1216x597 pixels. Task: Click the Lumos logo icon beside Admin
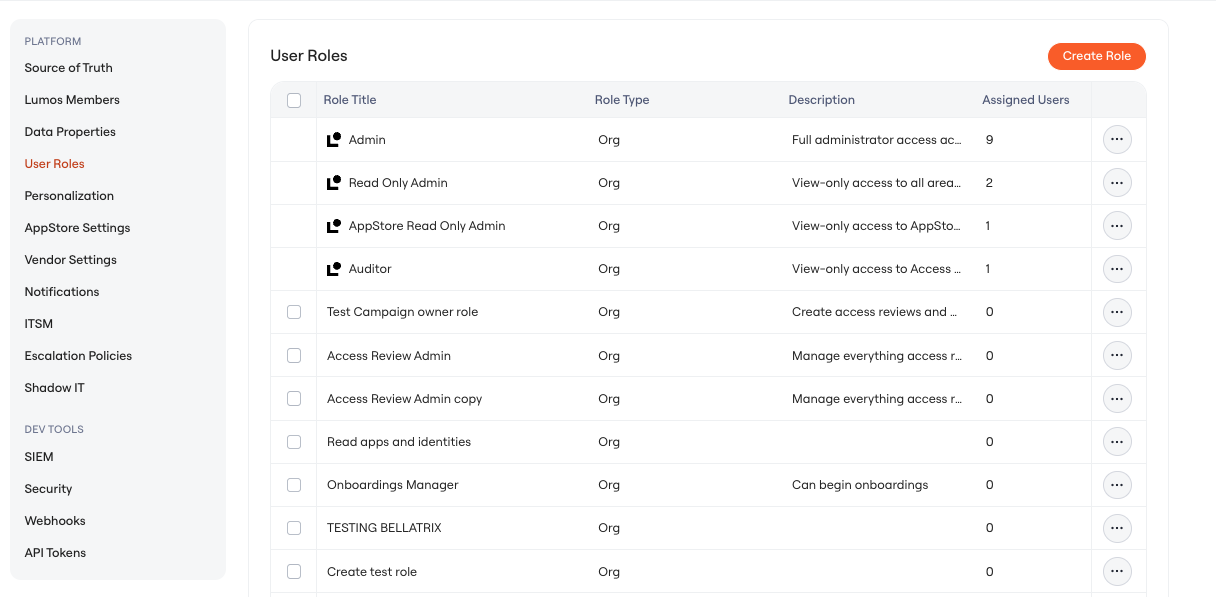point(334,140)
